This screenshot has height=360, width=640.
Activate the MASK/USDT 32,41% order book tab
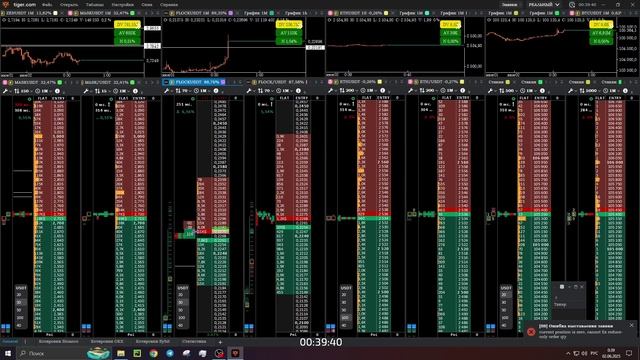[107, 82]
